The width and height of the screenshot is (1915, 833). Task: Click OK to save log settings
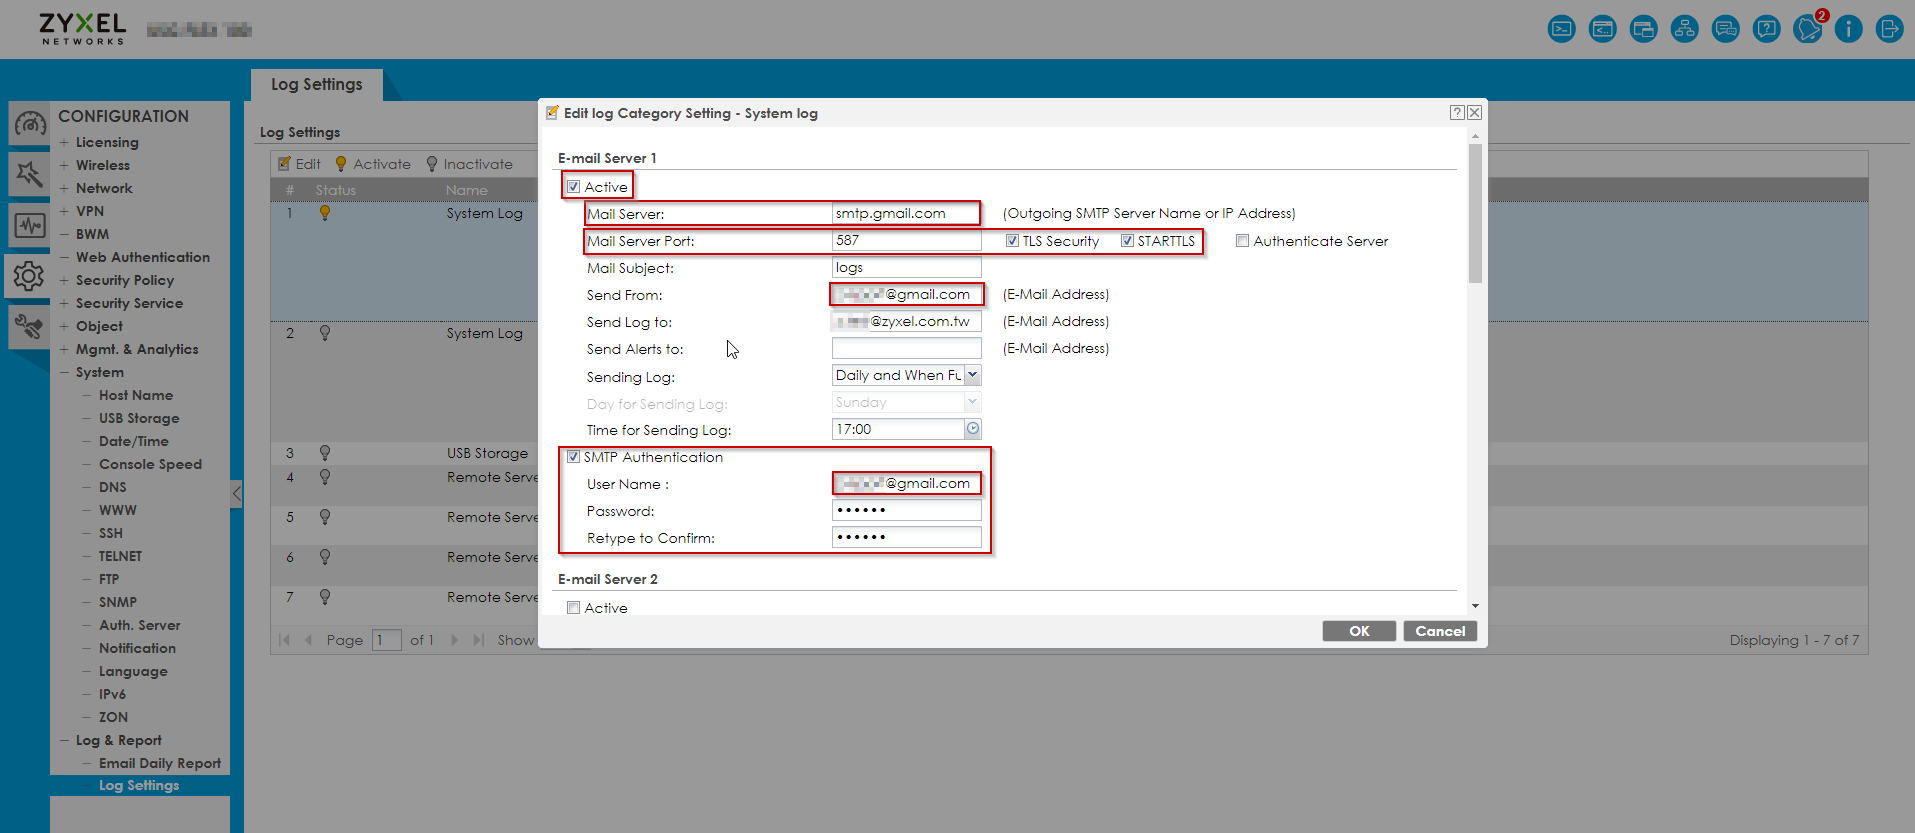coord(1358,631)
